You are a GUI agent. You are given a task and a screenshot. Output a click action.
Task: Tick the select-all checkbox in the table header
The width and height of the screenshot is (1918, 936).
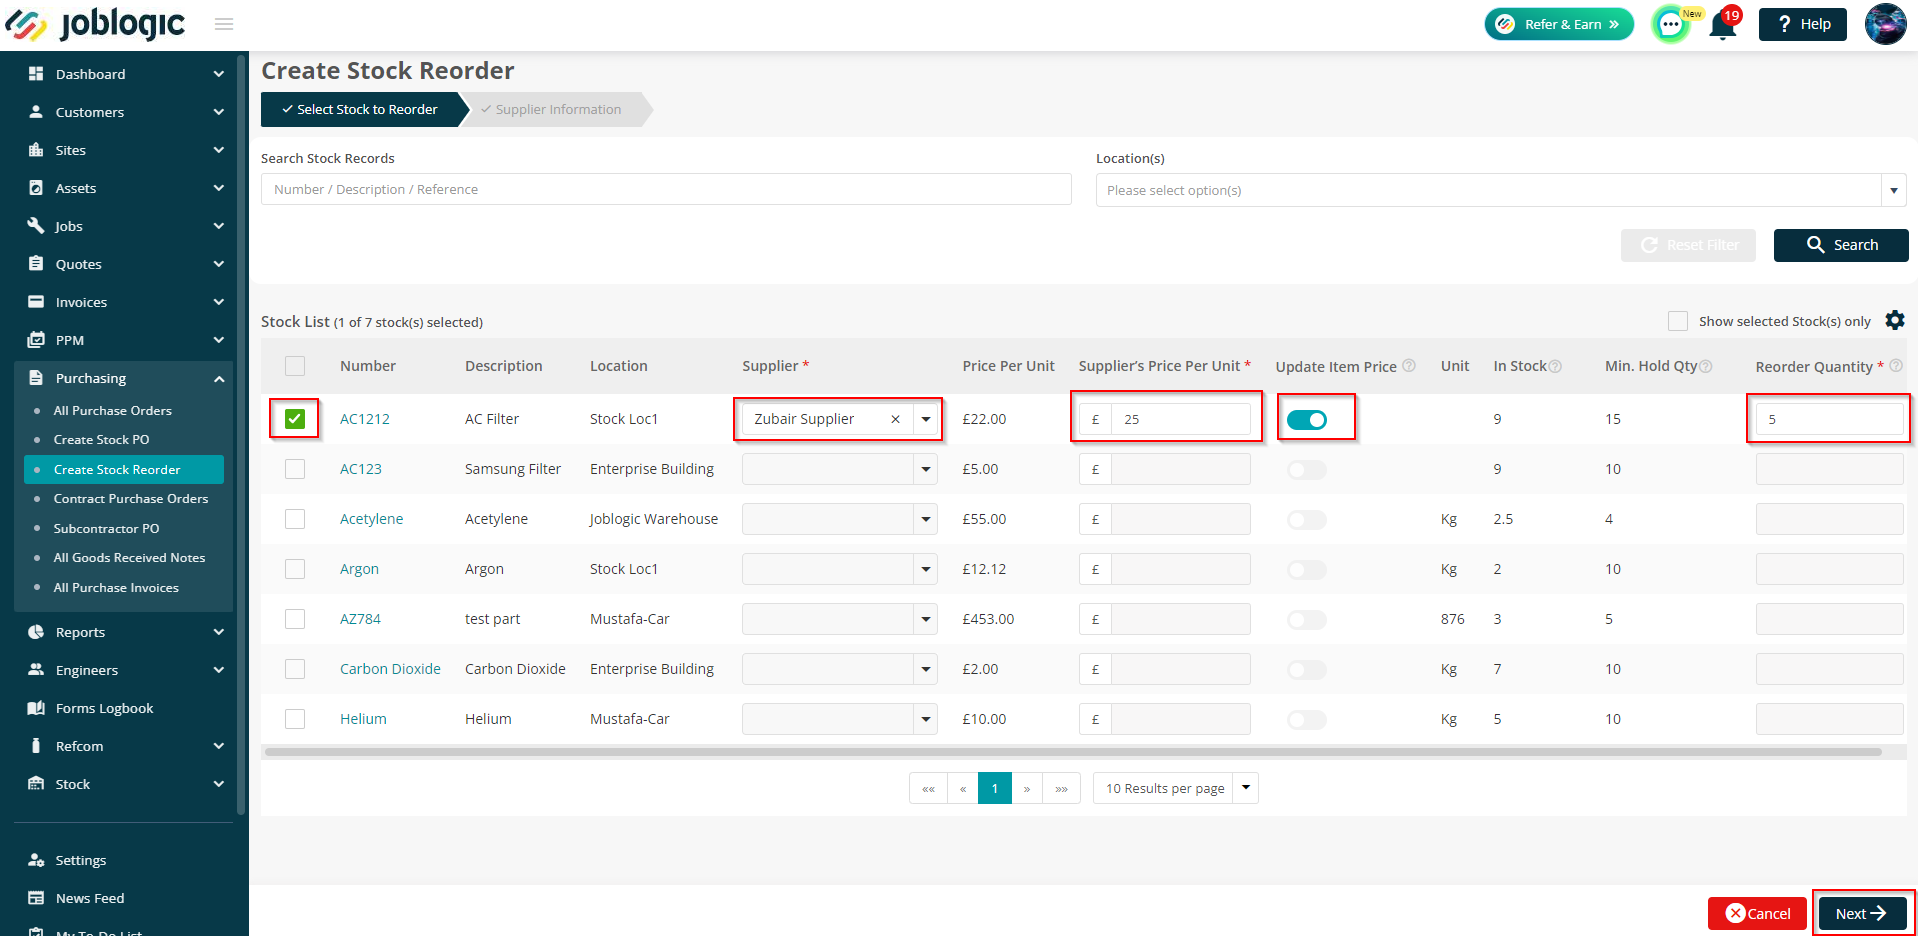click(295, 366)
